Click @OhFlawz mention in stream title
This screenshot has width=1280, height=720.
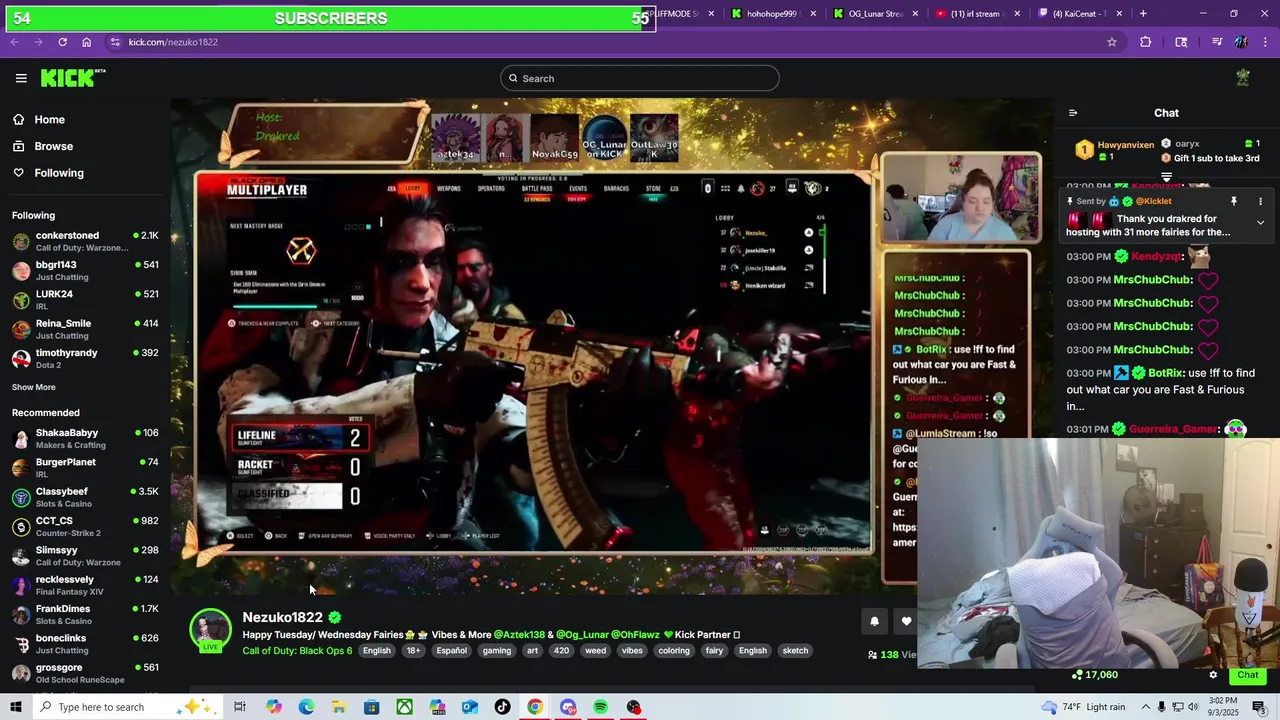(635, 635)
